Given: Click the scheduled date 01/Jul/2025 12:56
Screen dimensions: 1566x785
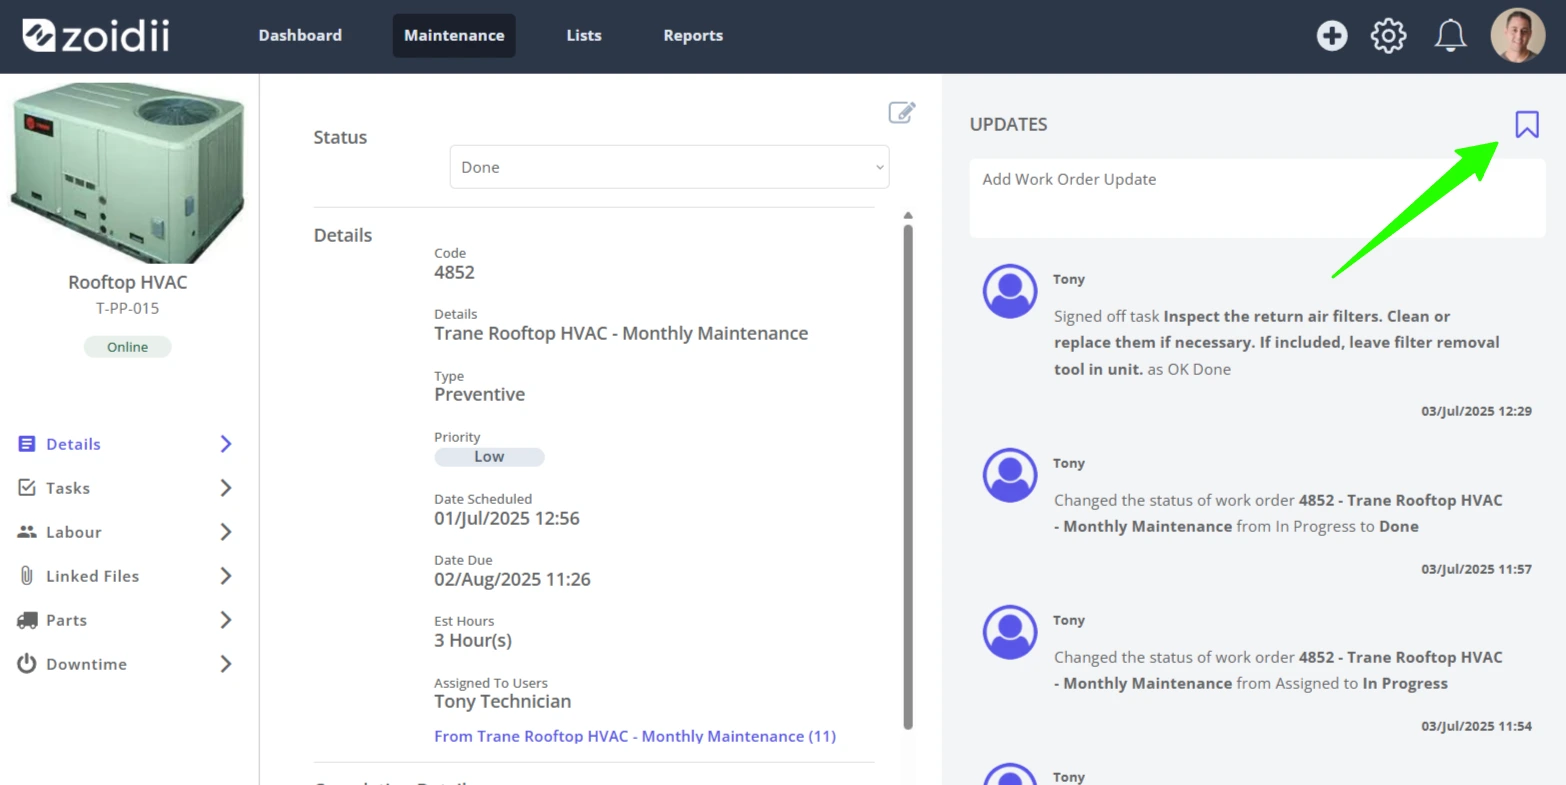Looking at the screenshot, I should (x=507, y=518).
